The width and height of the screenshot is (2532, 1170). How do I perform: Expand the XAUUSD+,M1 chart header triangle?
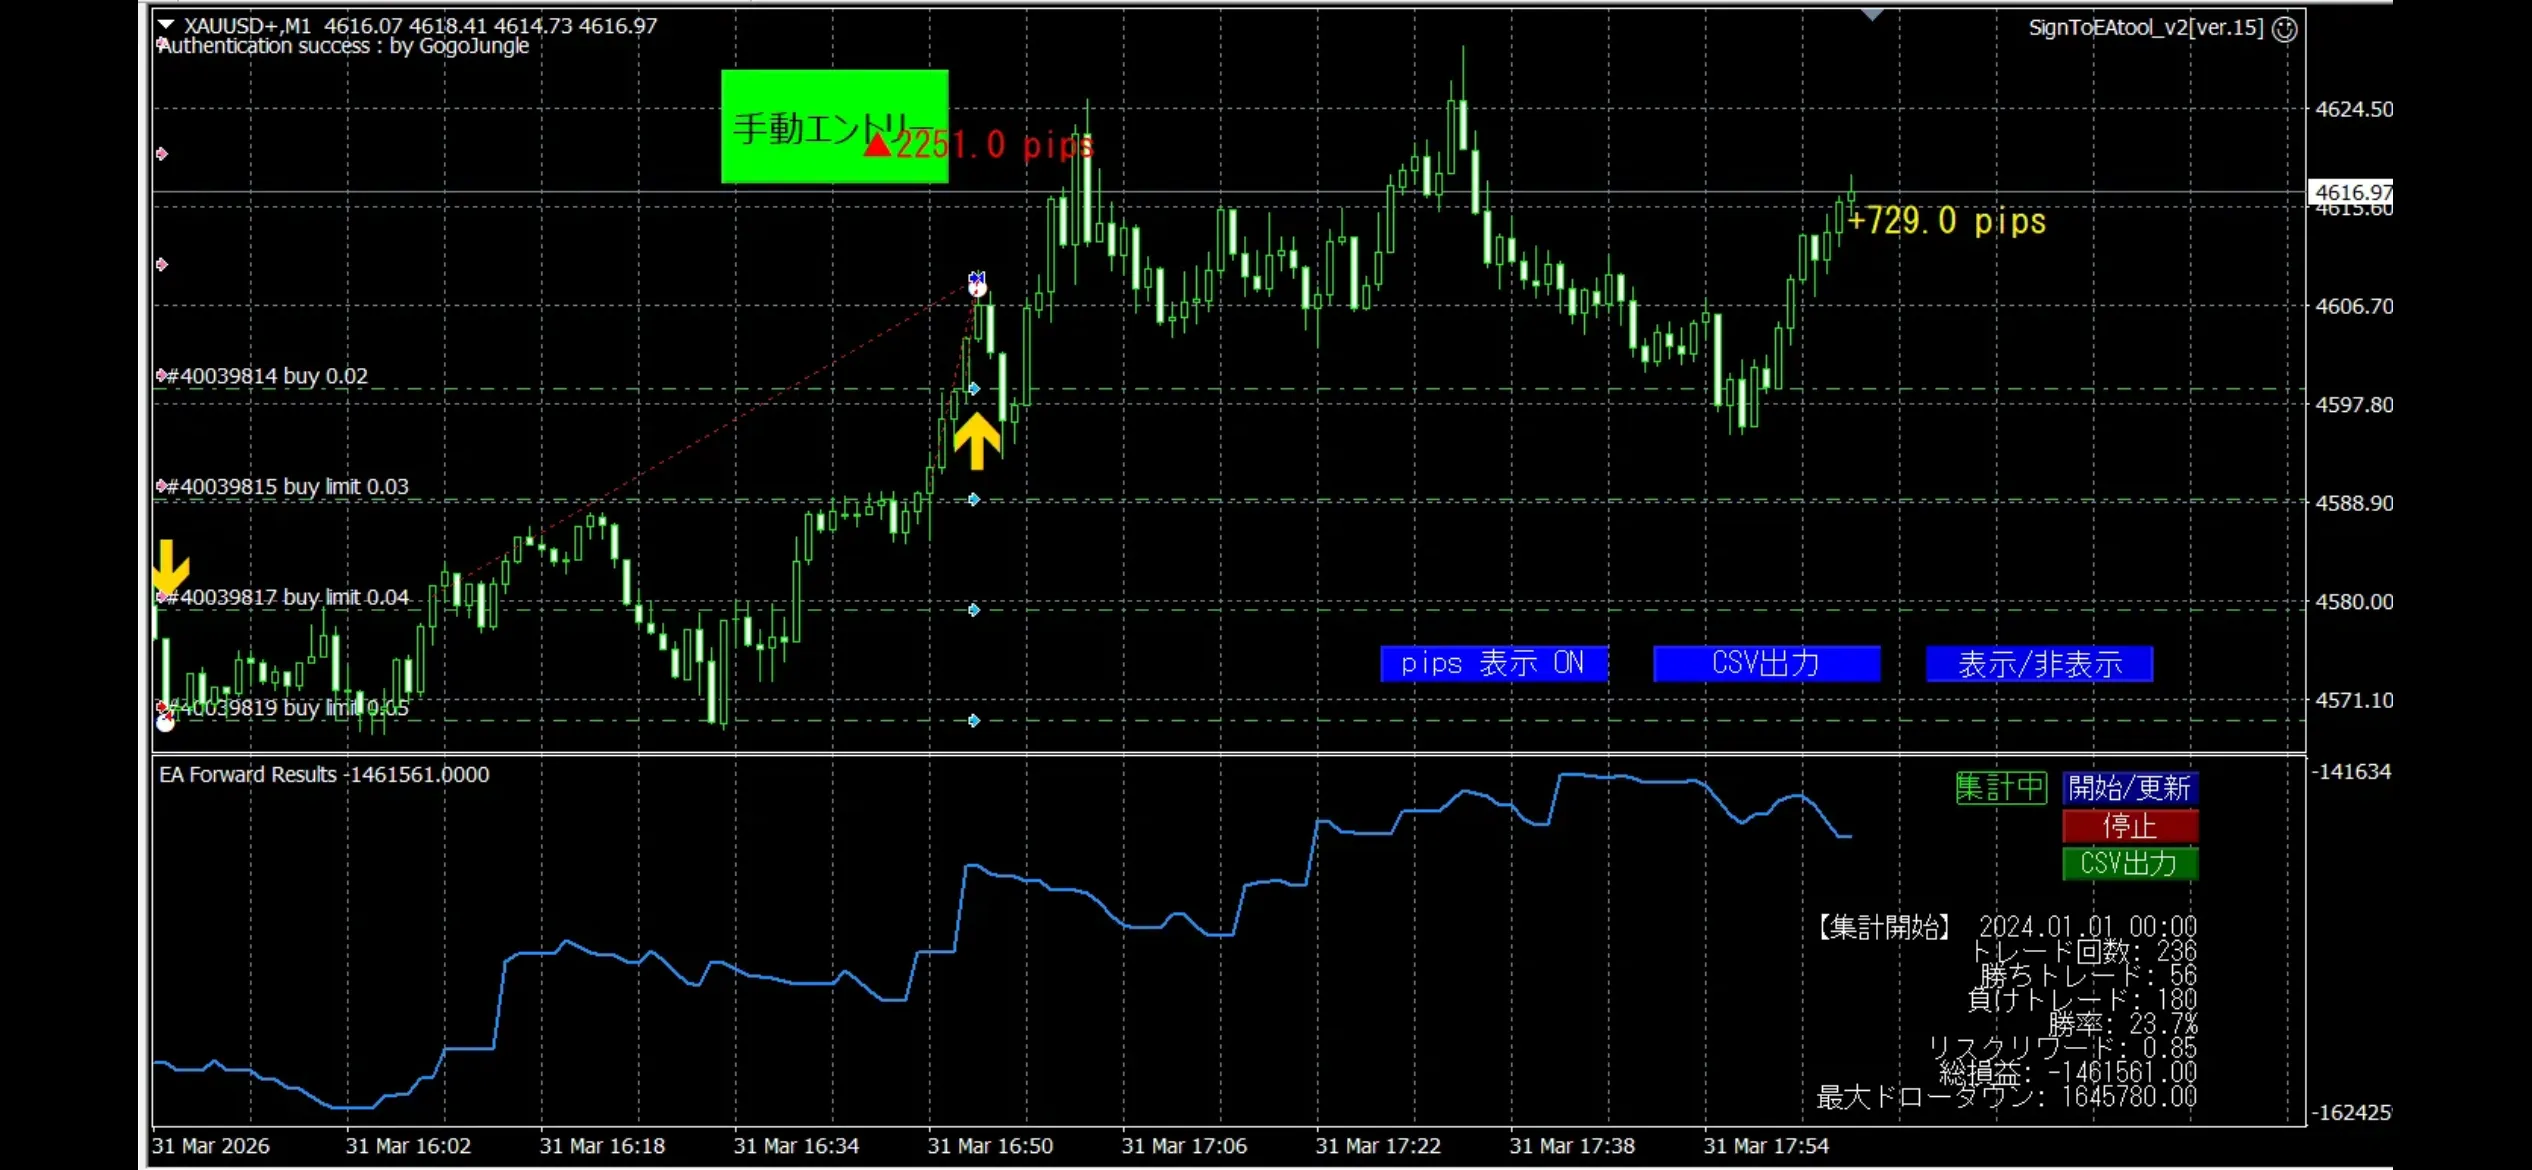(x=166, y=24)
